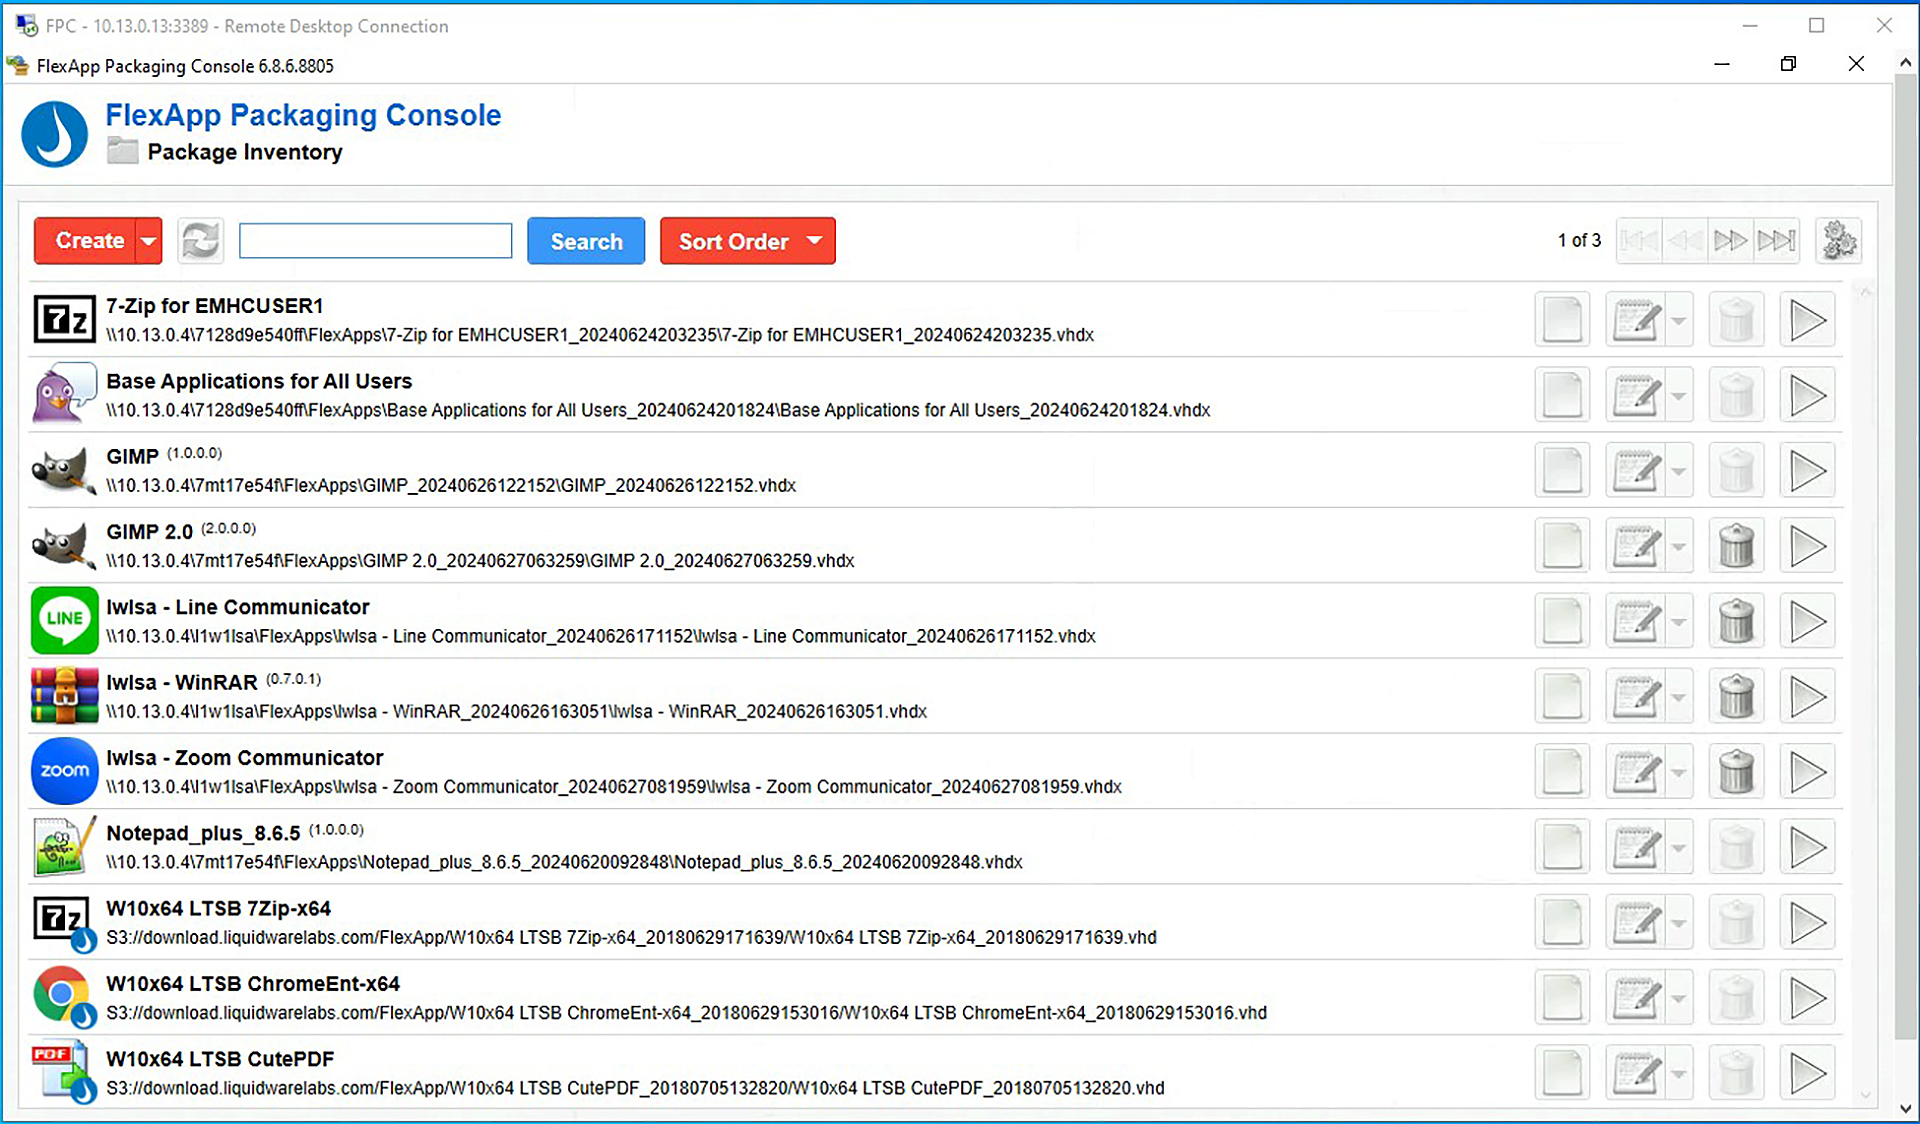Open the Sort Order dropdown
This screenshot has height=1124, width=1920.
(x=747, y=241)
